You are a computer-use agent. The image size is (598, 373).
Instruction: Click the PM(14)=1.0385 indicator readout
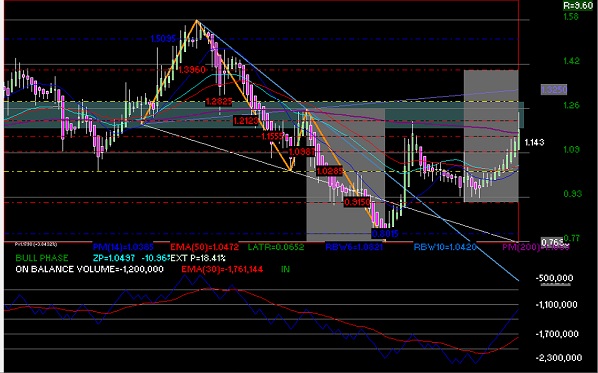(123, 247)
